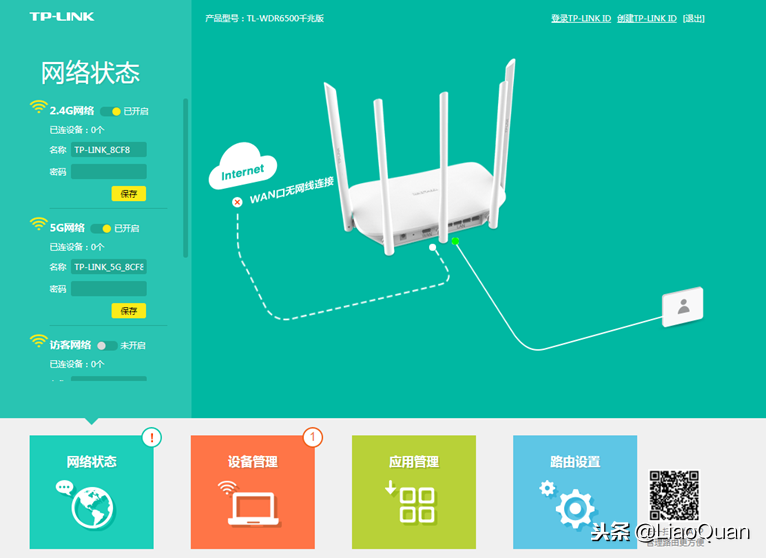
Task: Click the 5G network Wi-Fi icon
Action: click(x=38, y=225)
